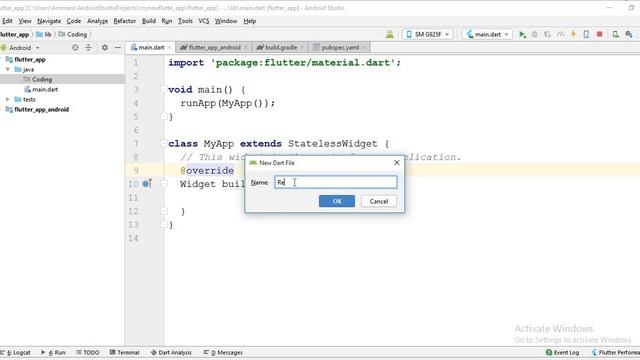Fold the MyApp class at line 7
Viewport: 640px width, 360px height.
(163, 143)
